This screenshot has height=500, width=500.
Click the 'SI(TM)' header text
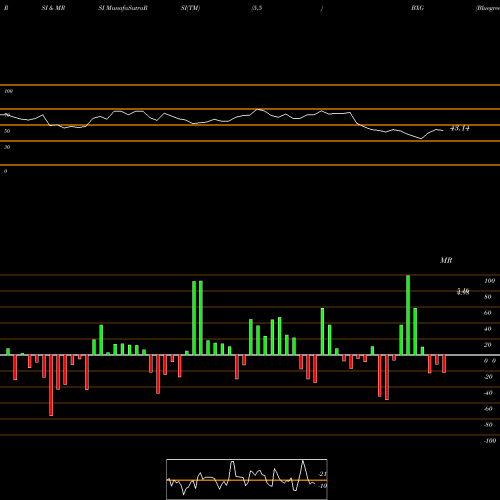[190, 8]
